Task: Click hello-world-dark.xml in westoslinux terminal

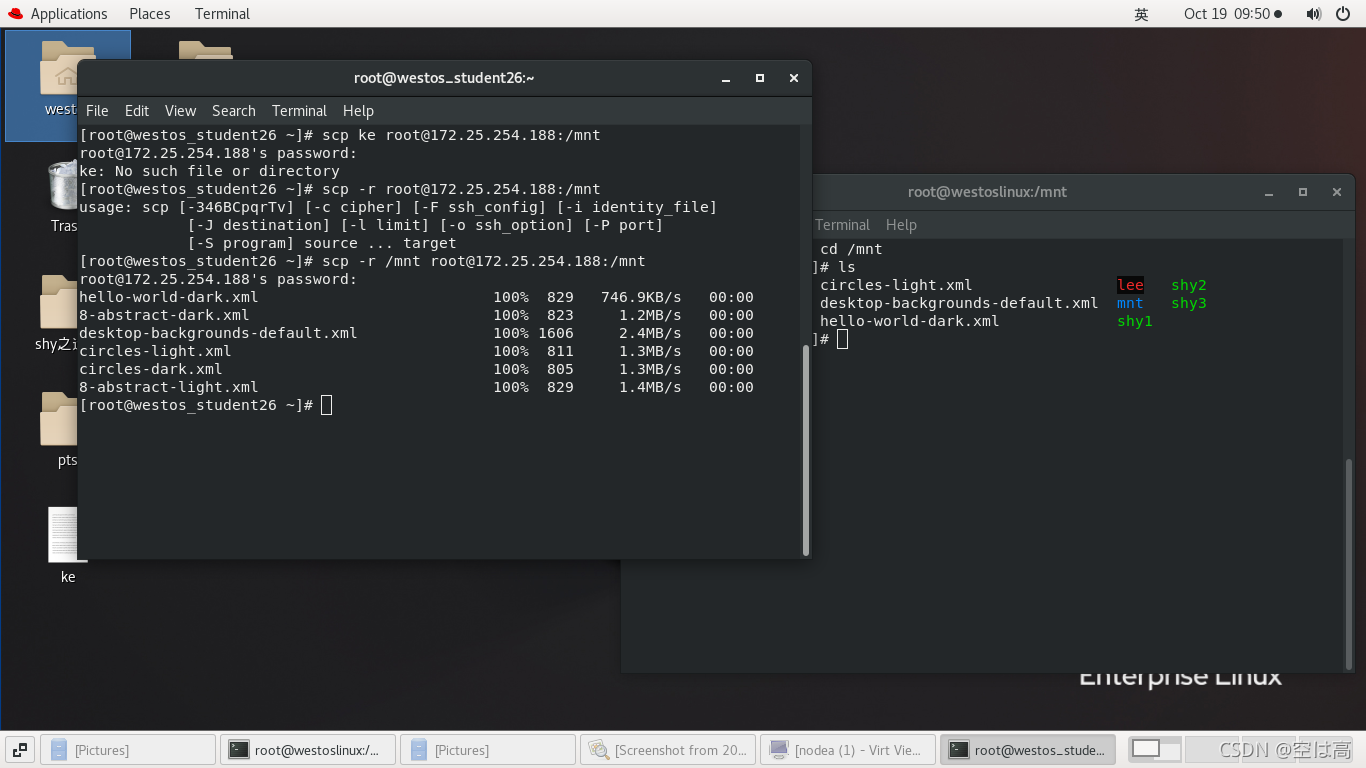Action: [x=909, y=321]
